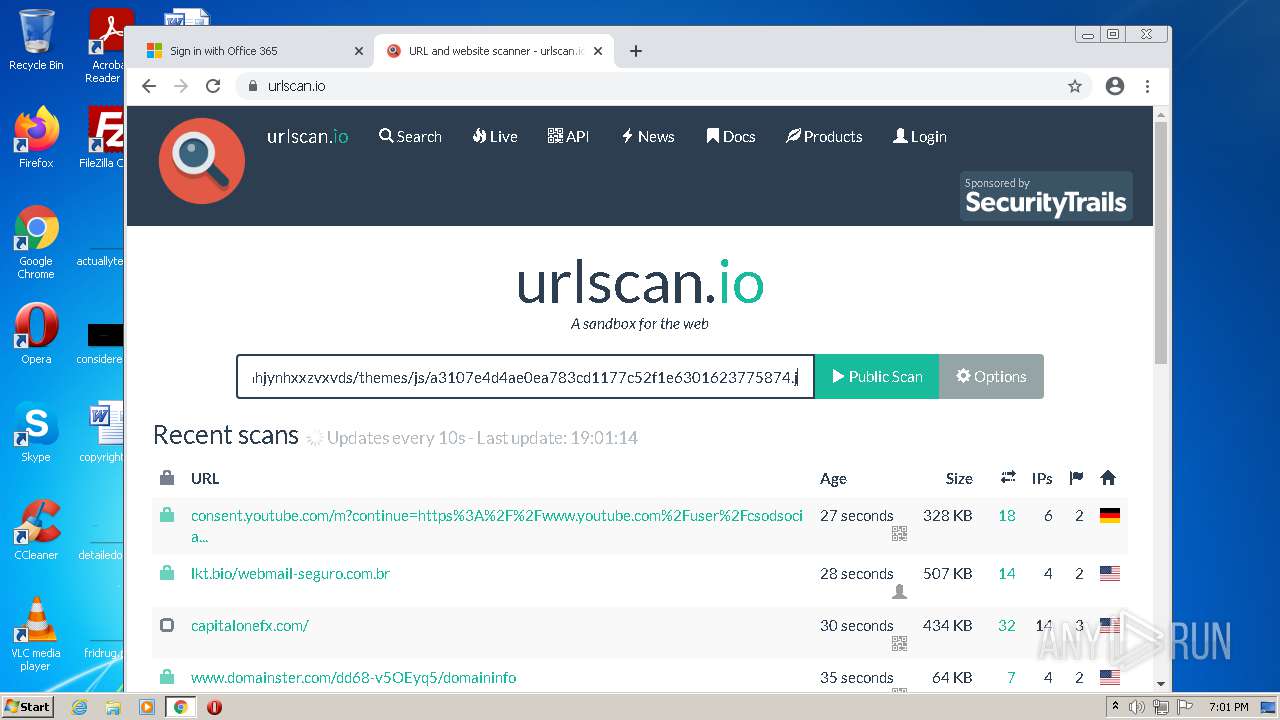1280x720 pixels.
Task: Open the Docs nav link
Action: 731,136
